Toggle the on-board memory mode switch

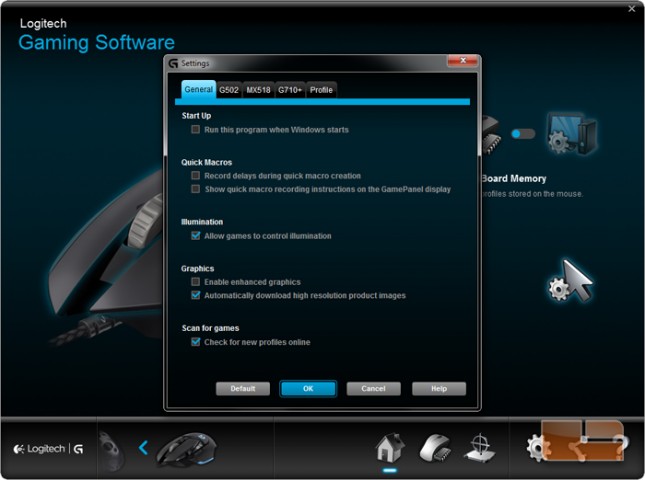523,134
